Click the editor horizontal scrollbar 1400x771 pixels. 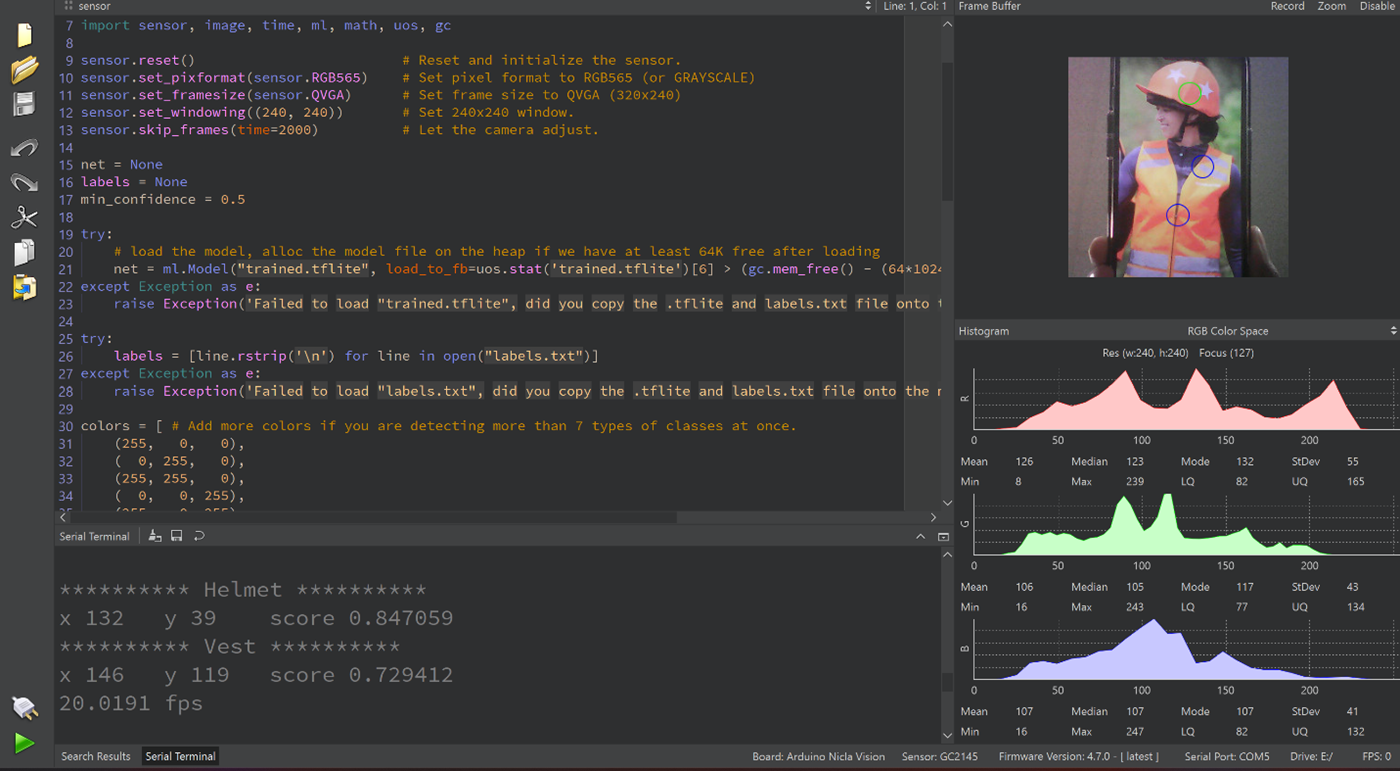pos(400,517)
